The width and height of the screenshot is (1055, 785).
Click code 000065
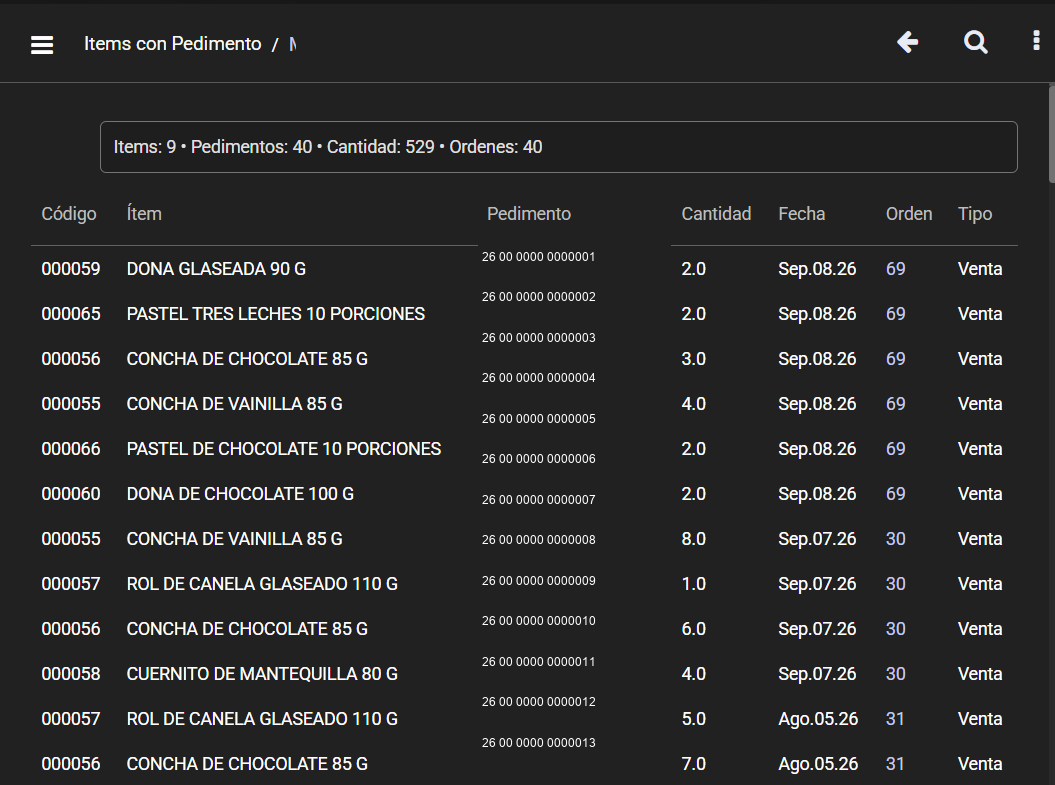[x=71, y=314]
